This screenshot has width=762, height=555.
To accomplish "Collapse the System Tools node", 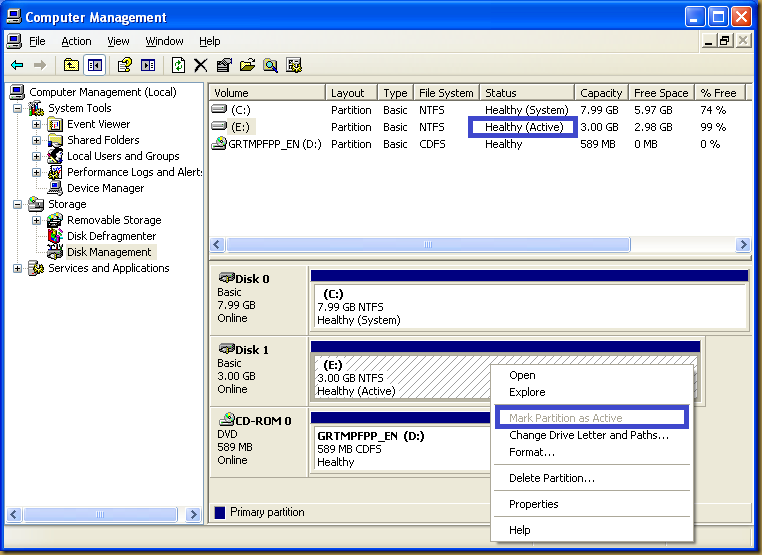I will [x=18, y=109].
